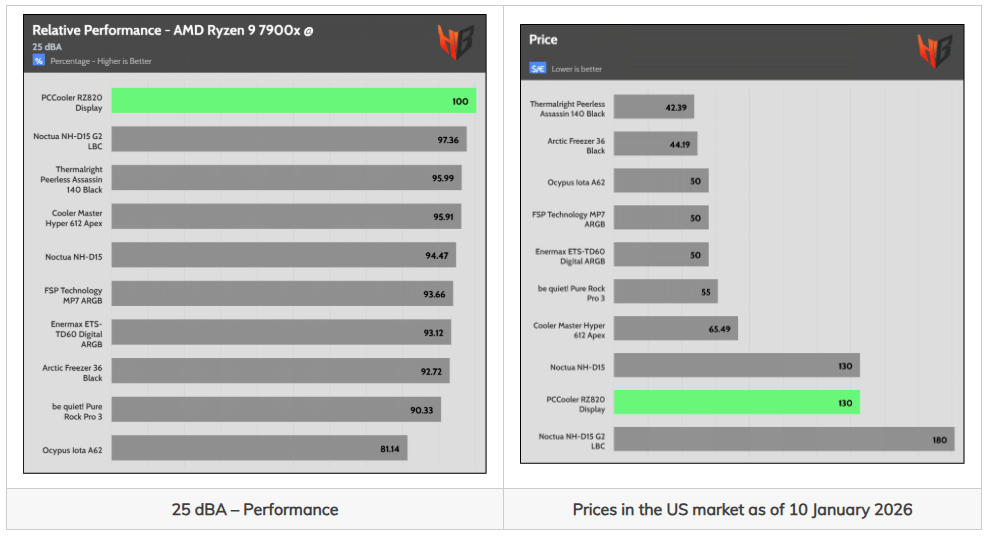Click the blue $/€ icon beside Lower is better
This screenshot has width=990, height=539.
coord(537,68)
